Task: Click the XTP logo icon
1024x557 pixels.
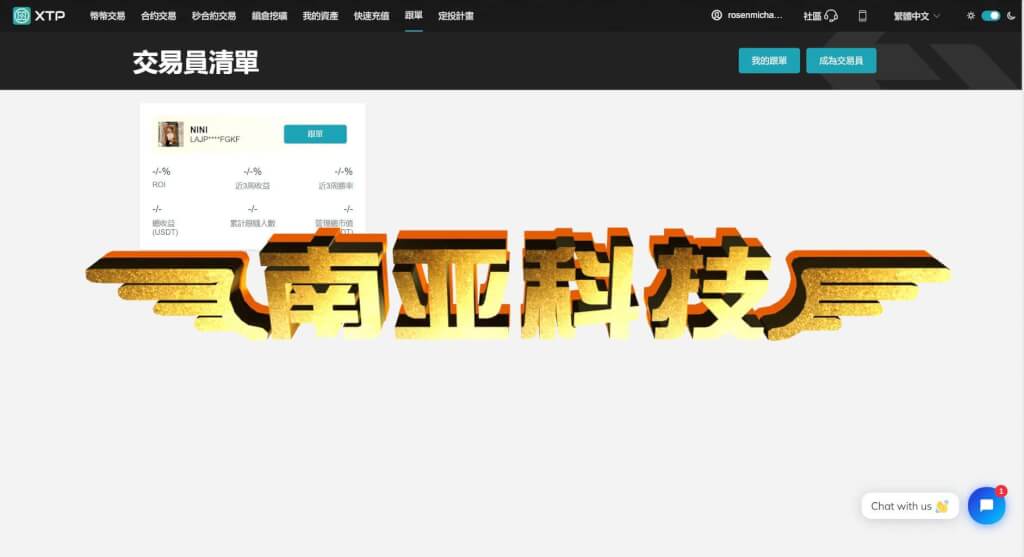Action: tap(22, 16)
